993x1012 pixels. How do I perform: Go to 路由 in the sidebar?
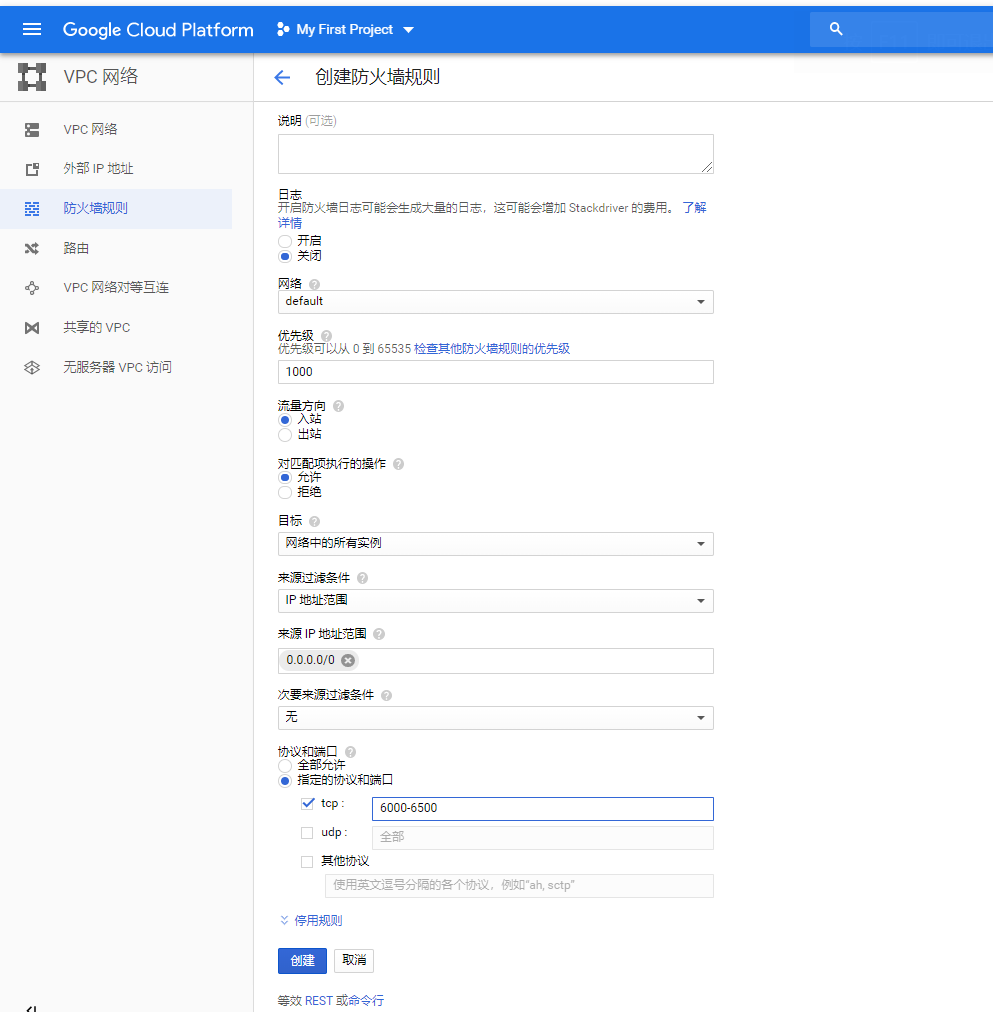click(x=116, y=248)
